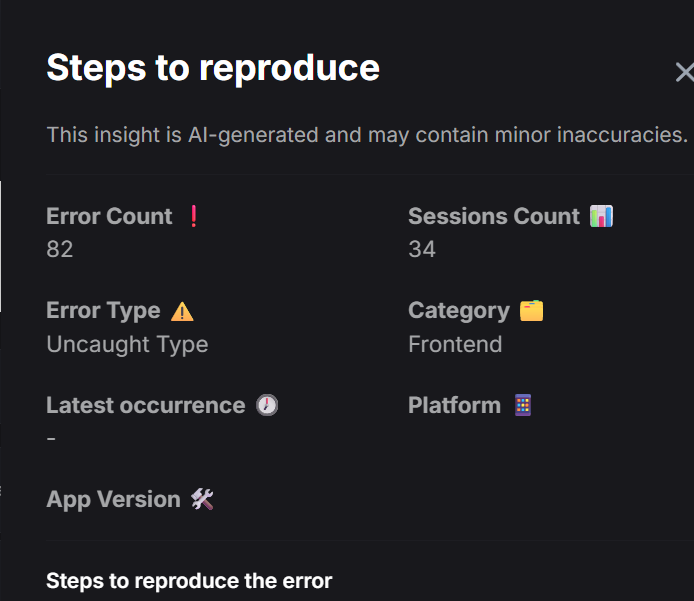
Task: Click the Frontend category value
Action: pyautogui.click(x=455, y=344)
